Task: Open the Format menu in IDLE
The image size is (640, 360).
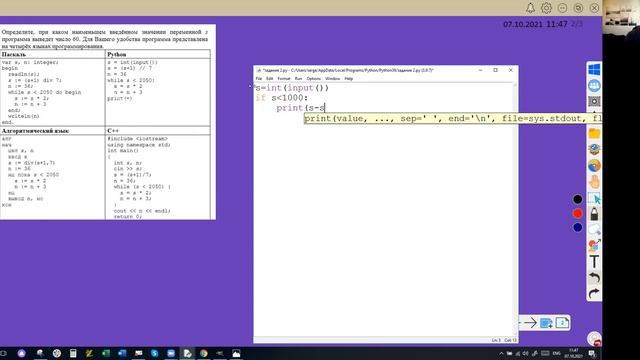Action: pos(284,78)
